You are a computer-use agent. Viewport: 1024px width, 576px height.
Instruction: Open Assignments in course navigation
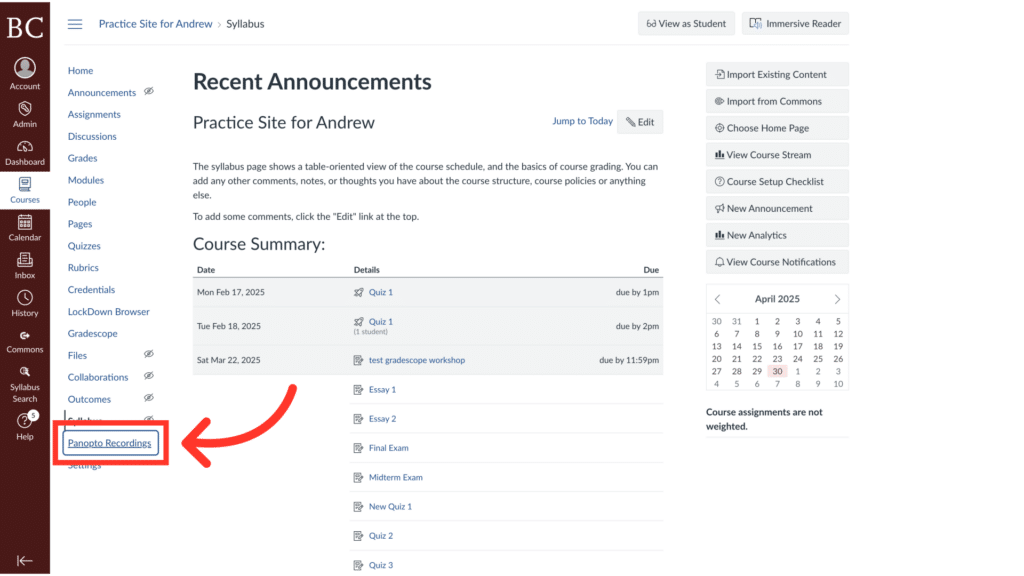pos(94,114)
